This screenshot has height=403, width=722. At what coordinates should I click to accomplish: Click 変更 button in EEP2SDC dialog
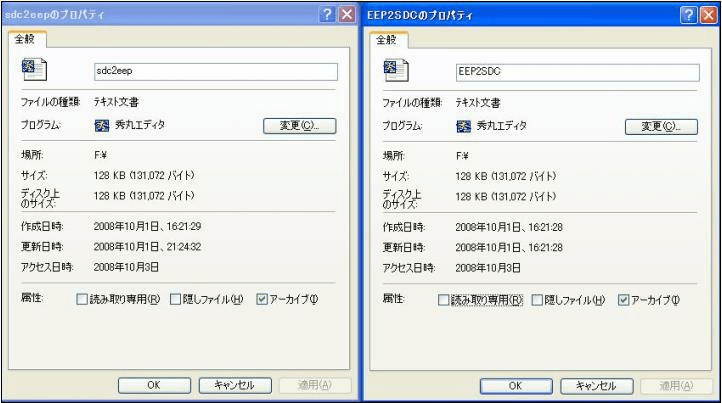coord(661,127)
